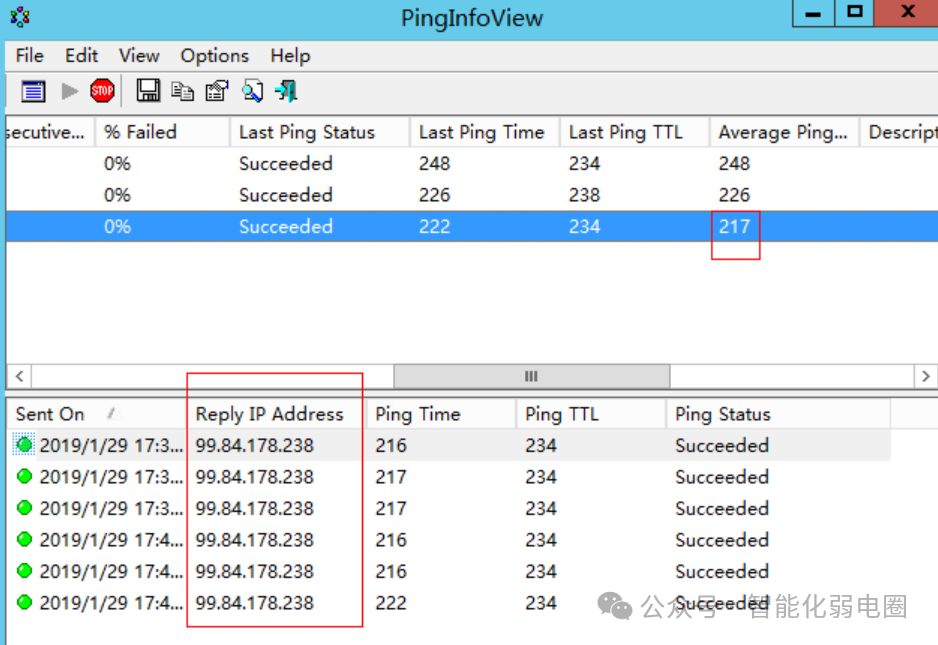The height and width of the screenshot is (645, 938).
Task: Sort by the Last Ping Status column header
Action: click(x=320, y=132)
